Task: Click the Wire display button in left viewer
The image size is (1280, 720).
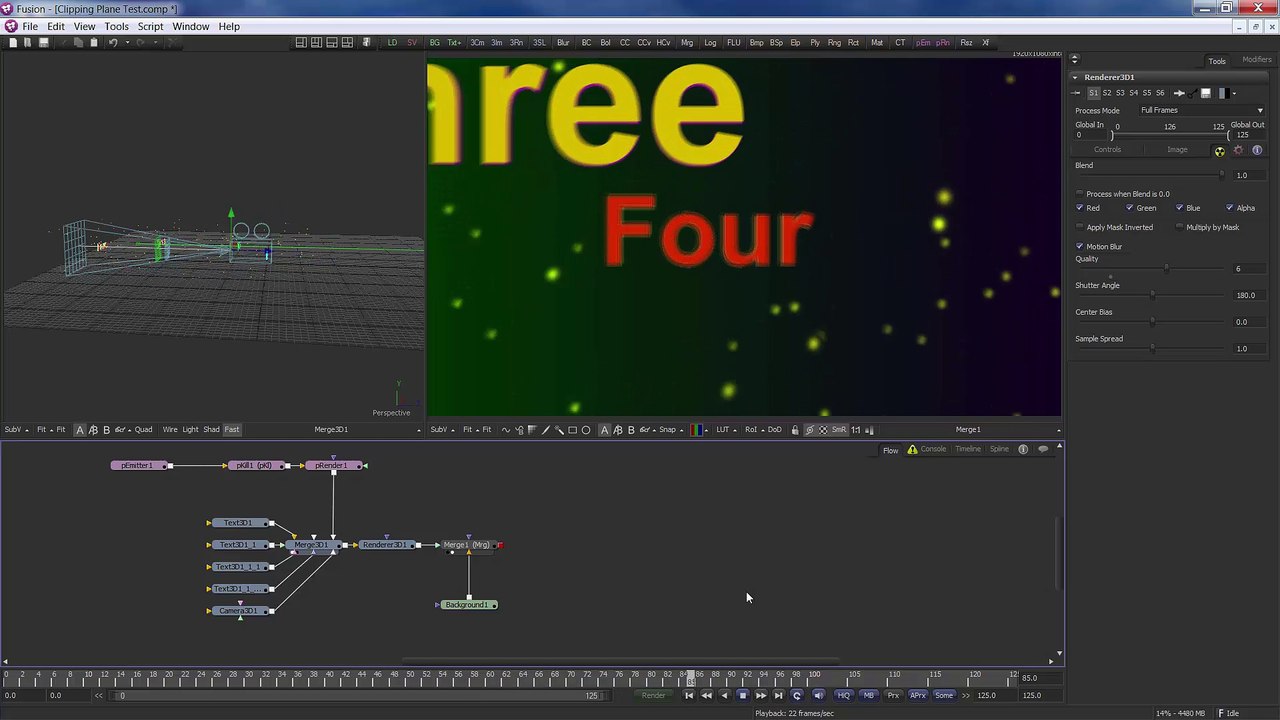Action: point(170,430)
